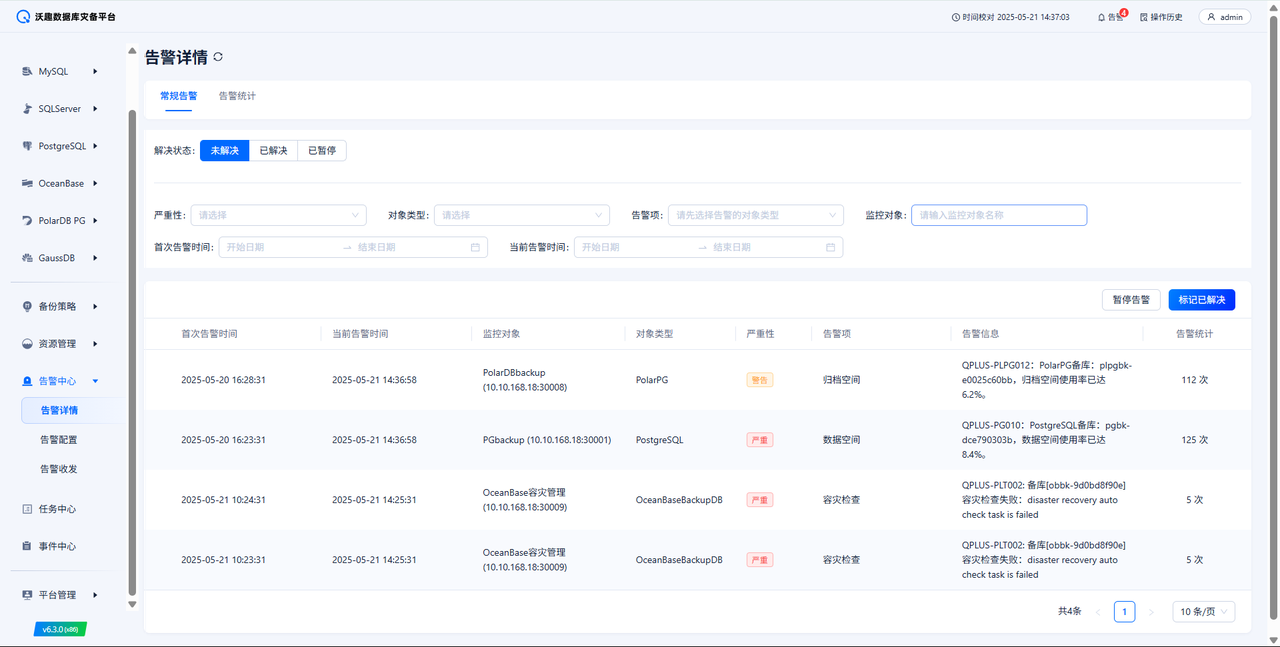This screenshot has height=647, width=1280.
Task: Click the 2025-05-21 10:24:31 first alert time
Action: (x=223, y=500)
